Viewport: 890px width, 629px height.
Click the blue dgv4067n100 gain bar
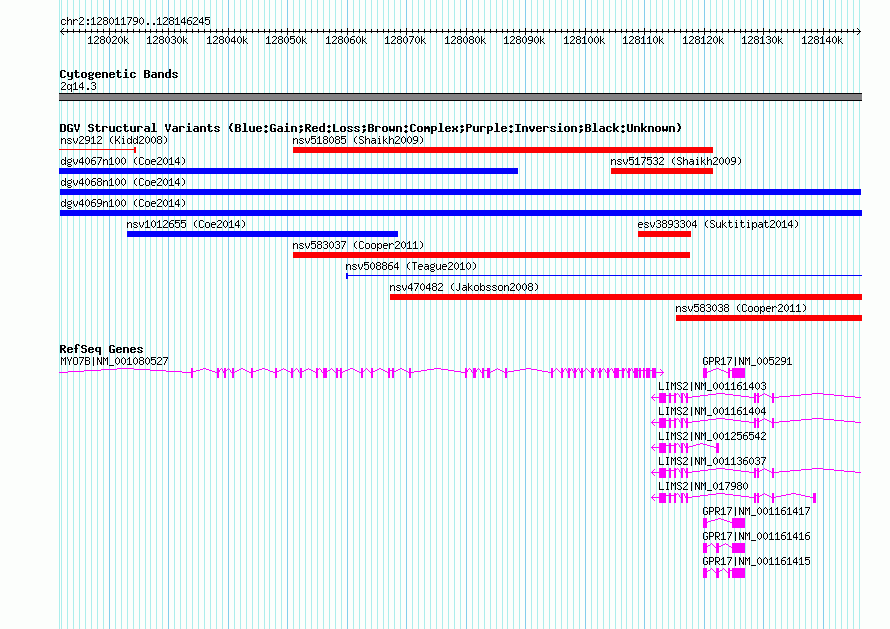(x=289, y=171)
